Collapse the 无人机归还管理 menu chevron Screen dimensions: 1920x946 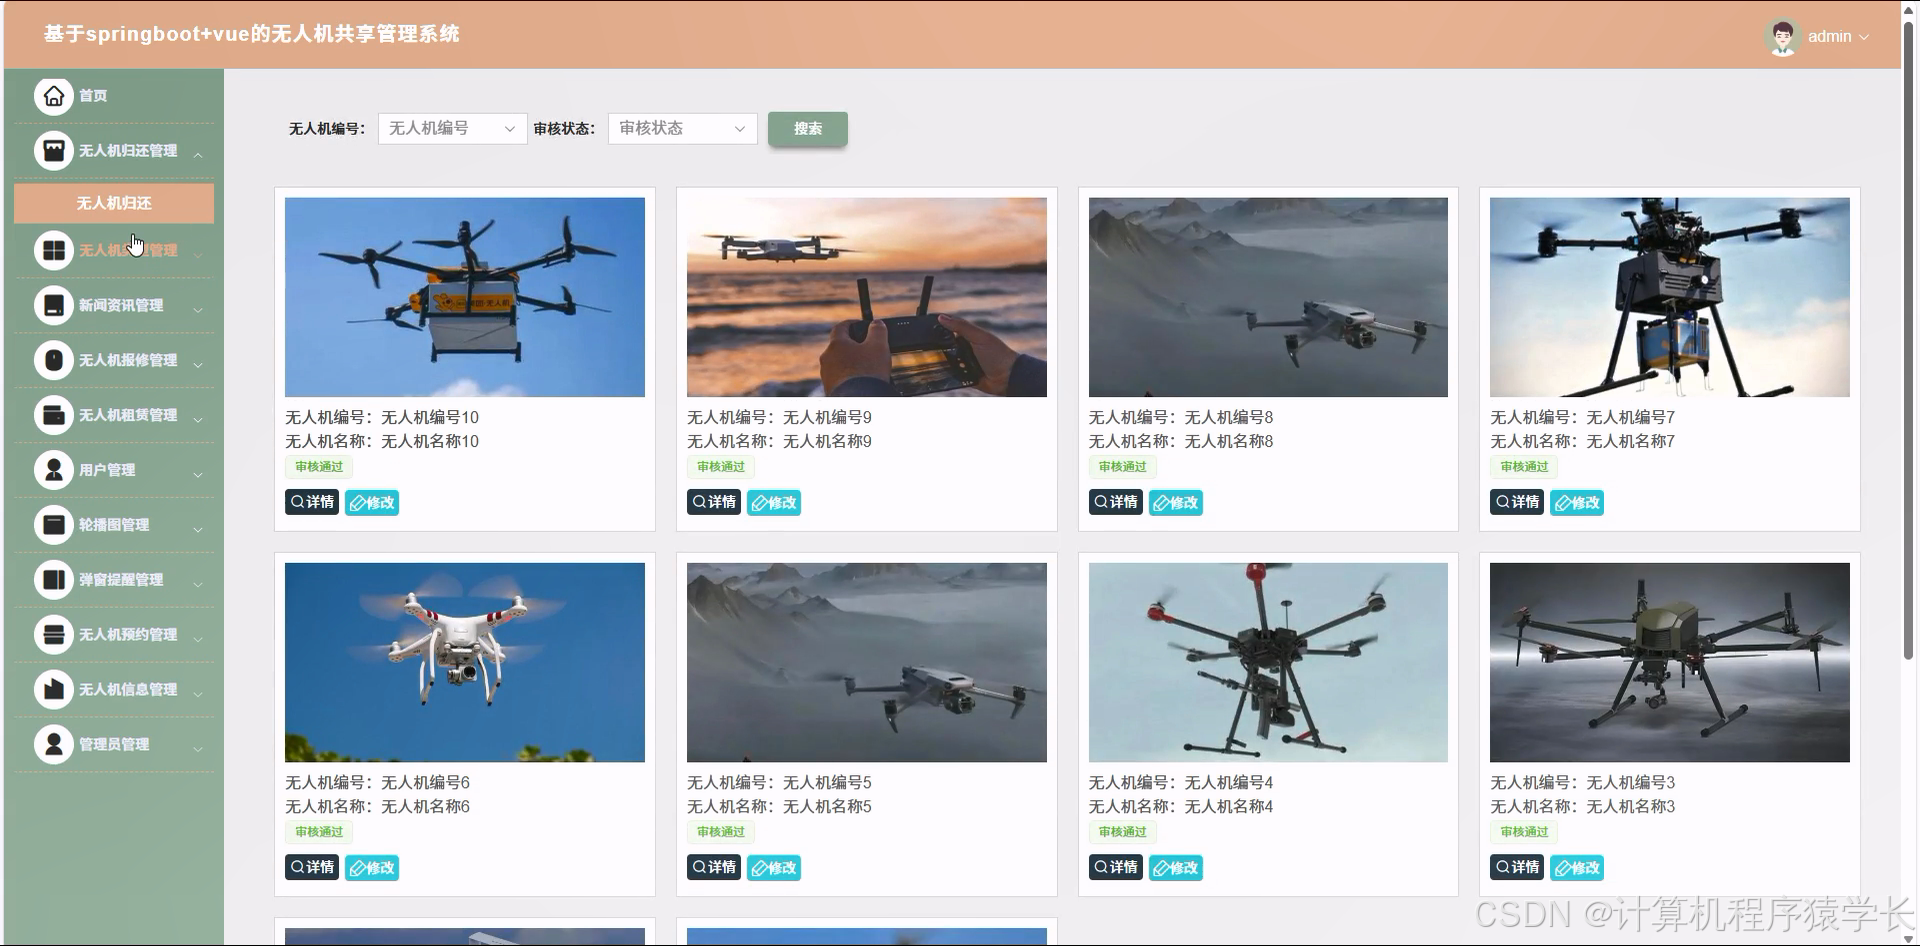(x=198, y=154)
